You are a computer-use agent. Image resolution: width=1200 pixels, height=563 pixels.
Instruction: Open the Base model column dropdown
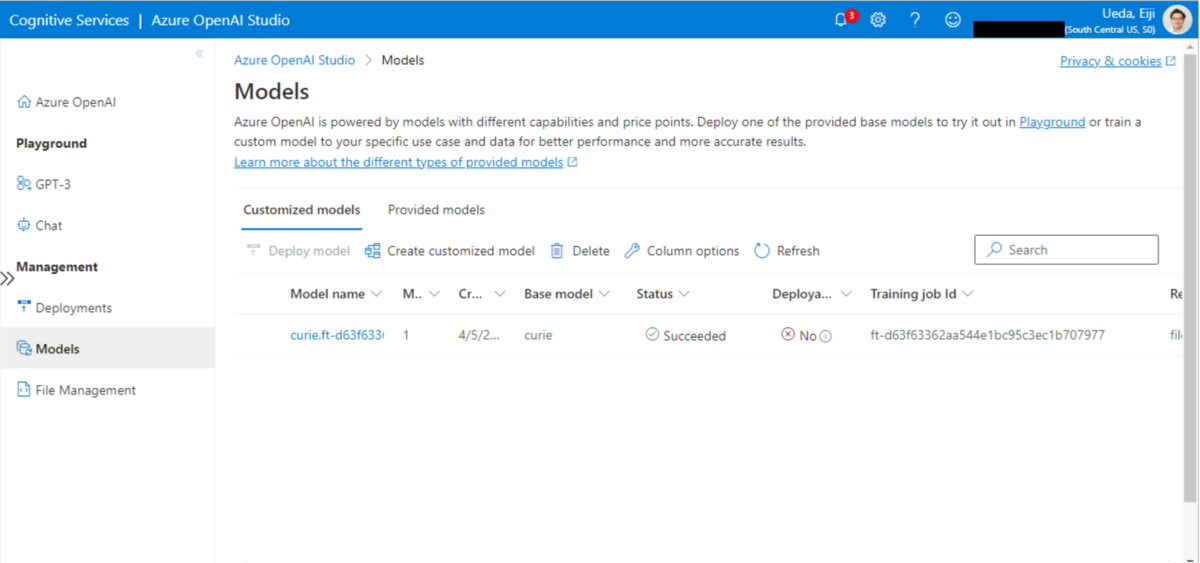[x=603, y=294]
